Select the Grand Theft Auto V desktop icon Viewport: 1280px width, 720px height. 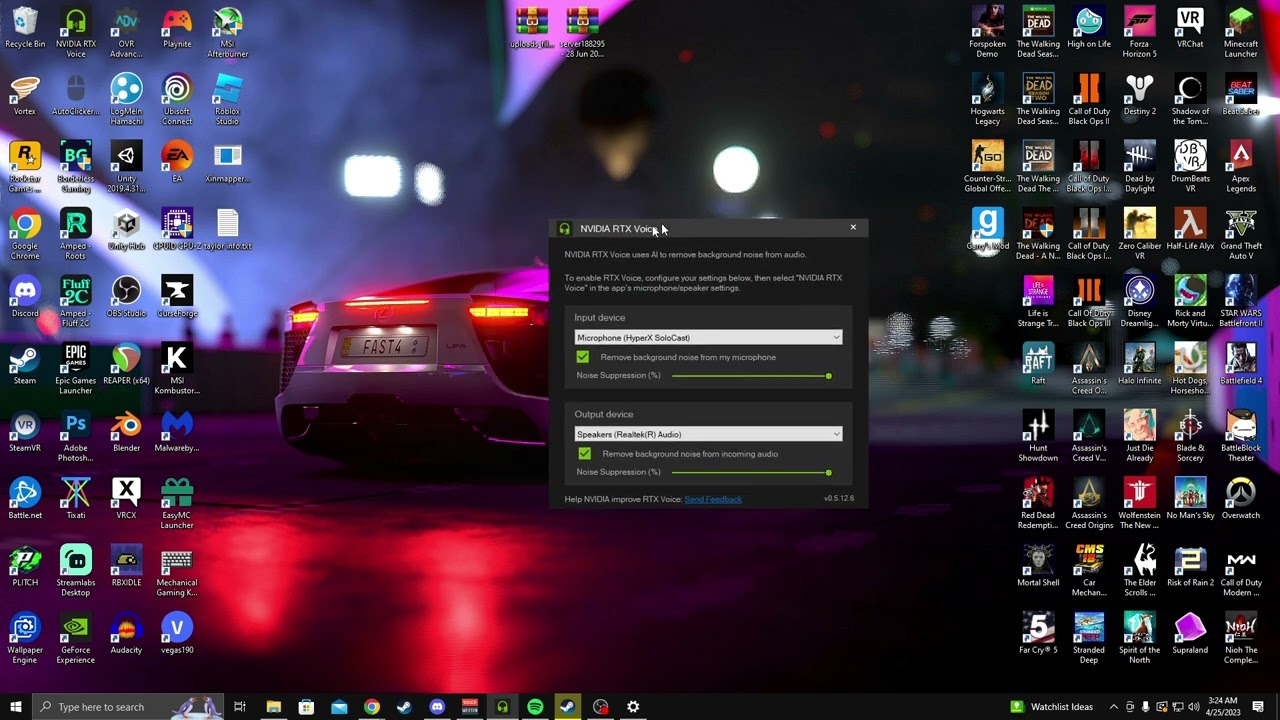pyautogui.click(x=1241, y=234)
